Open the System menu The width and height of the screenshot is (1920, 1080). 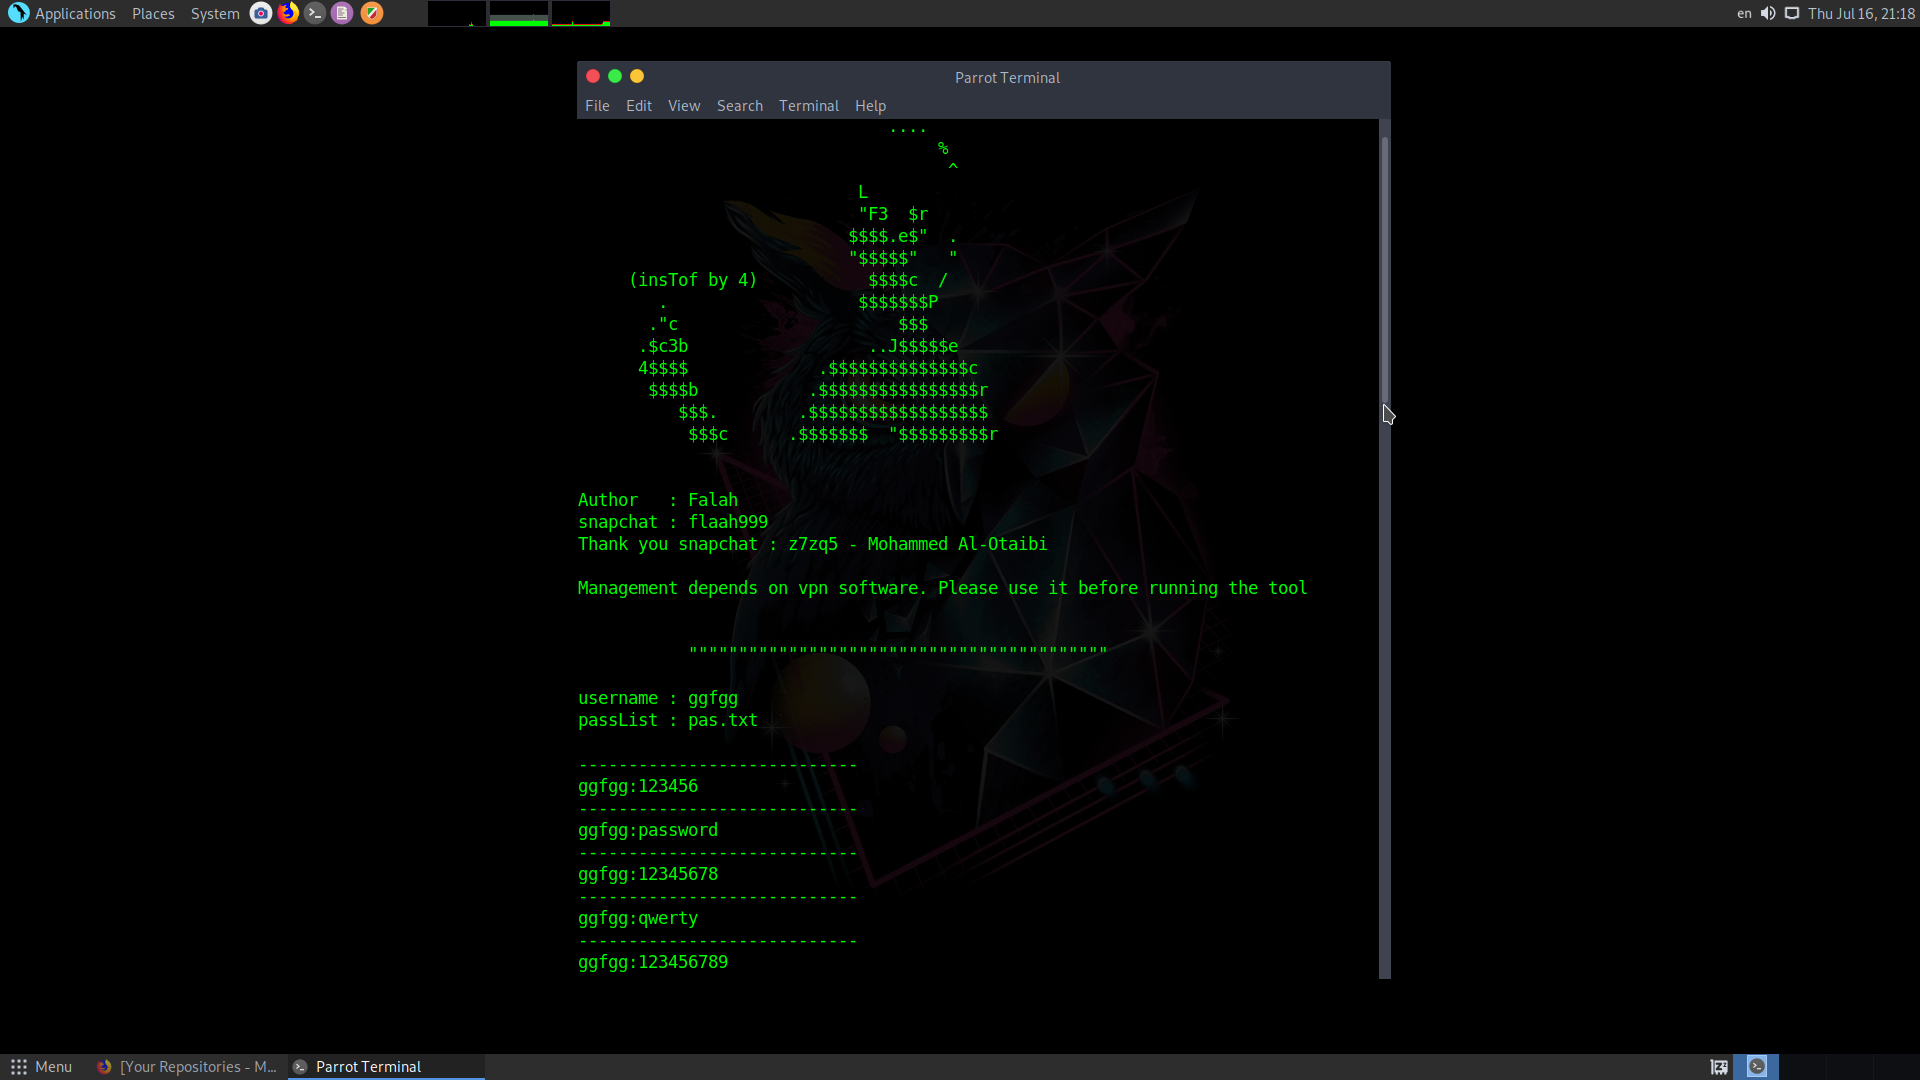click(214, 13)
